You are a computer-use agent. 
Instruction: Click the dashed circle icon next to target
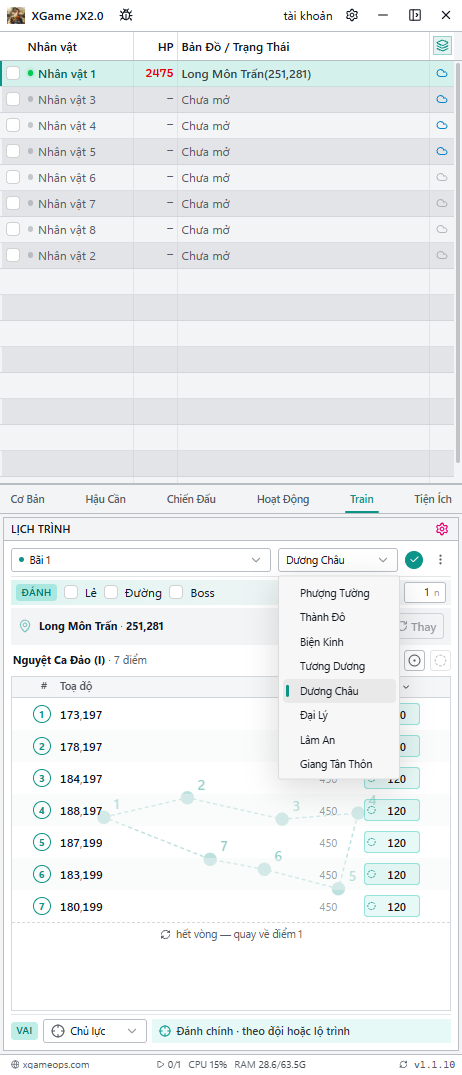click(x=441, y=660)
